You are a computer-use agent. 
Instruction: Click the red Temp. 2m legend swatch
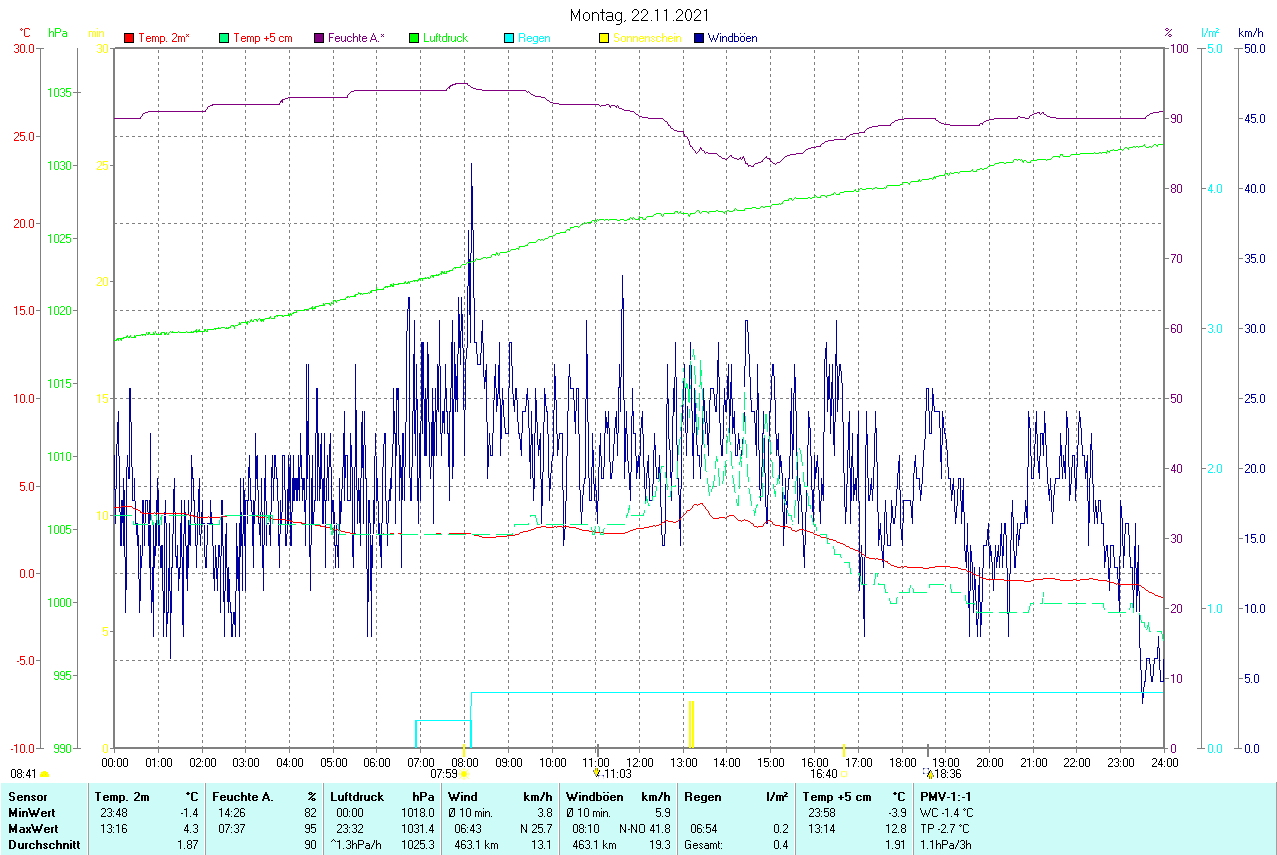pyautogui.click(x=129, y=38)
